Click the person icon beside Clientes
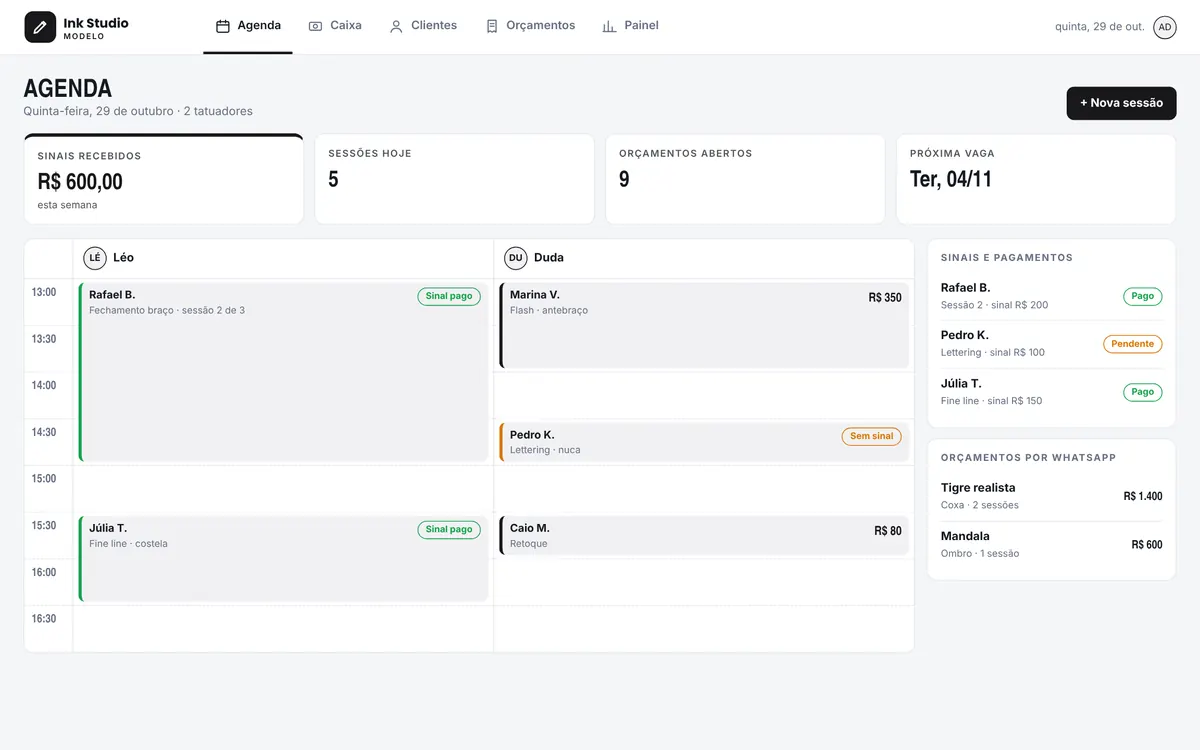The image size is (1200, 750). pyautogui.click(x=396, y=26)
